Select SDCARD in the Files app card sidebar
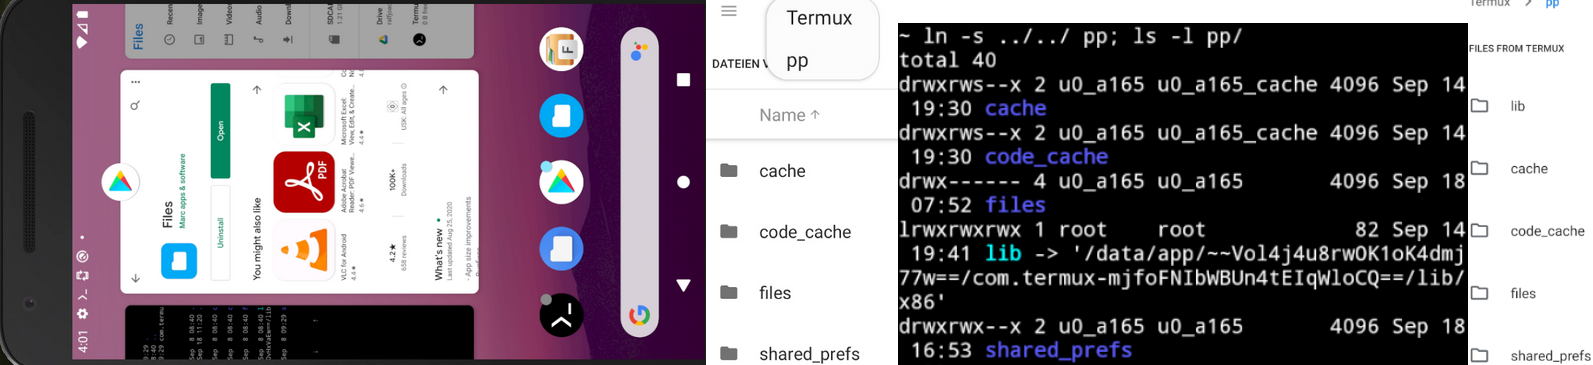 click(333, 27)
